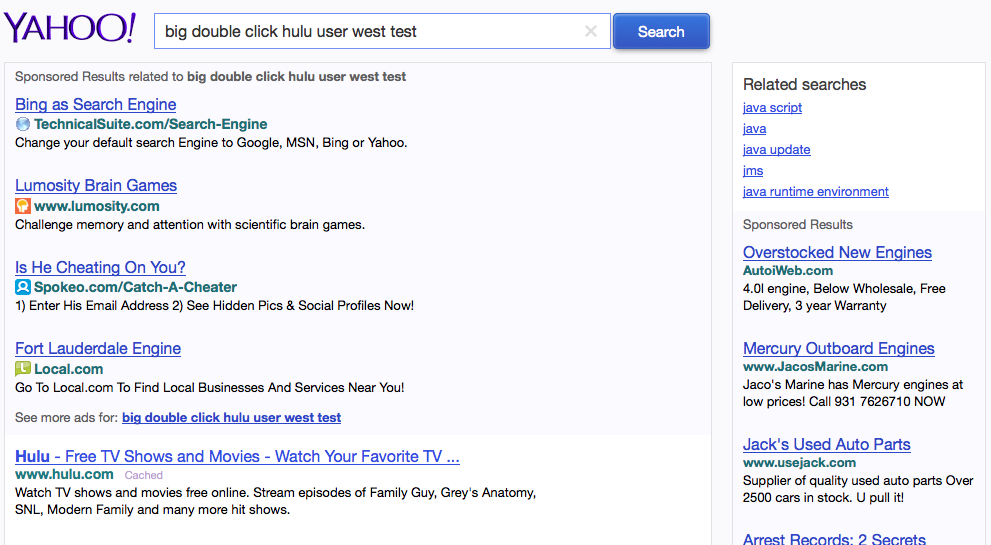This screenshot has height=545, width=991.
Task: Click 'Change your default search Engine' description
Action: pos(211,143)
